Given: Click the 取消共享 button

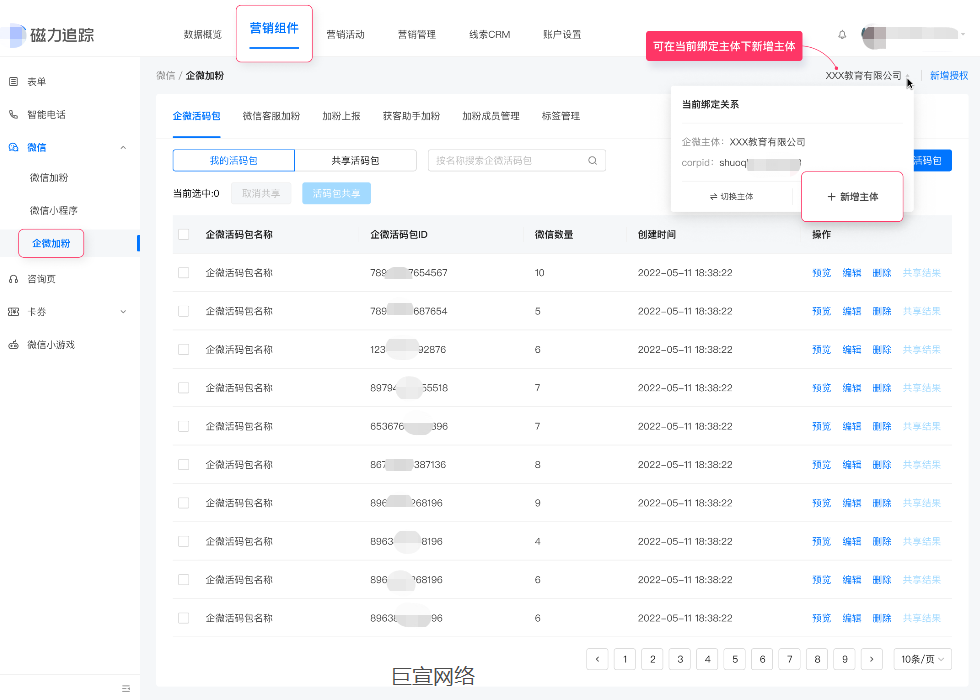Looking at the screenshot, I should [261, 194].
